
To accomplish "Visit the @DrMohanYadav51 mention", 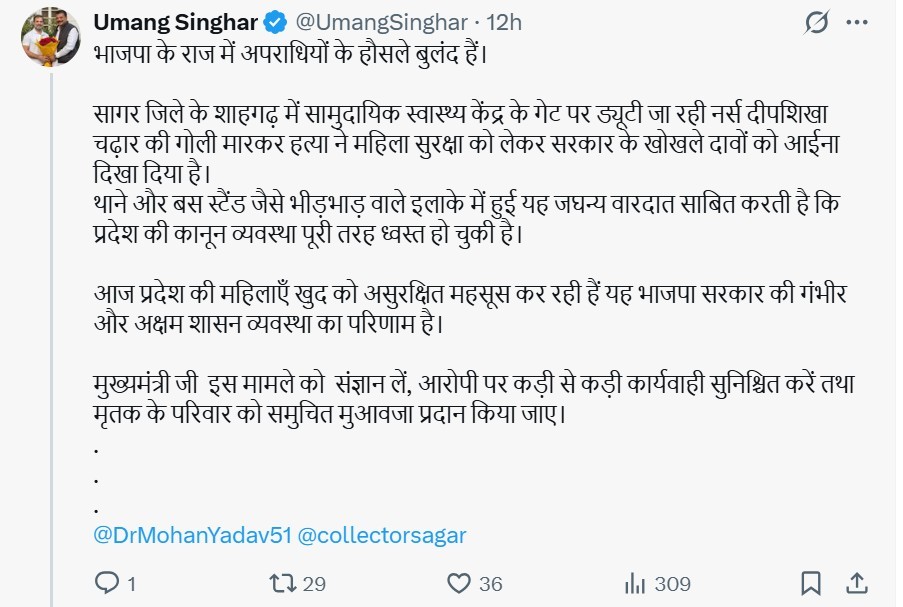I will tap(191, 535).
